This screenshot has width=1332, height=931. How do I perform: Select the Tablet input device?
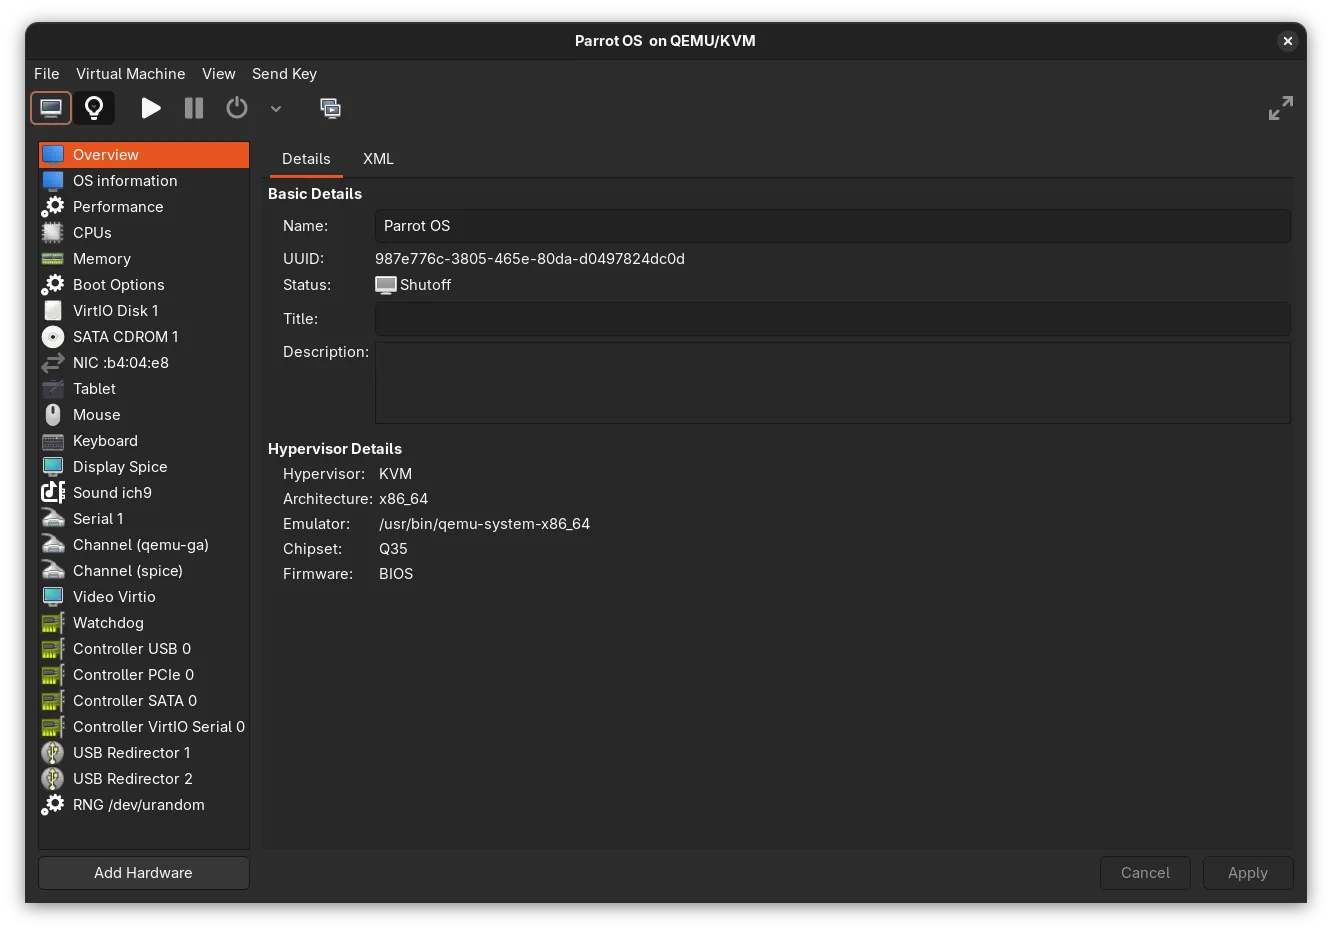pos(144,389)
